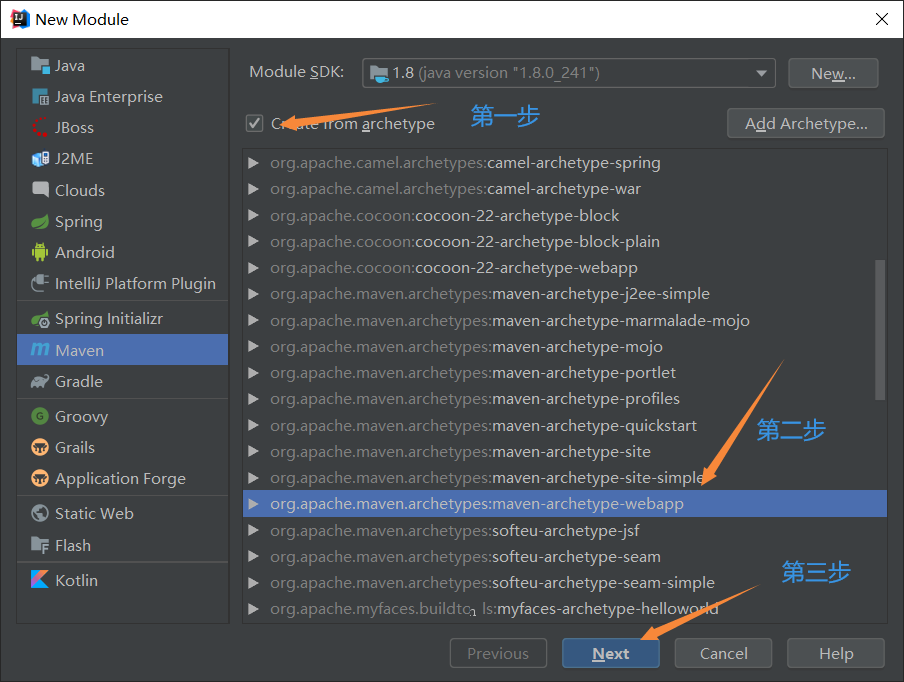Viewport: 904px width, 682px height.
Task: Select maven-archetype-marmalade-mojo archetype
Action: [x=564, y=321]
